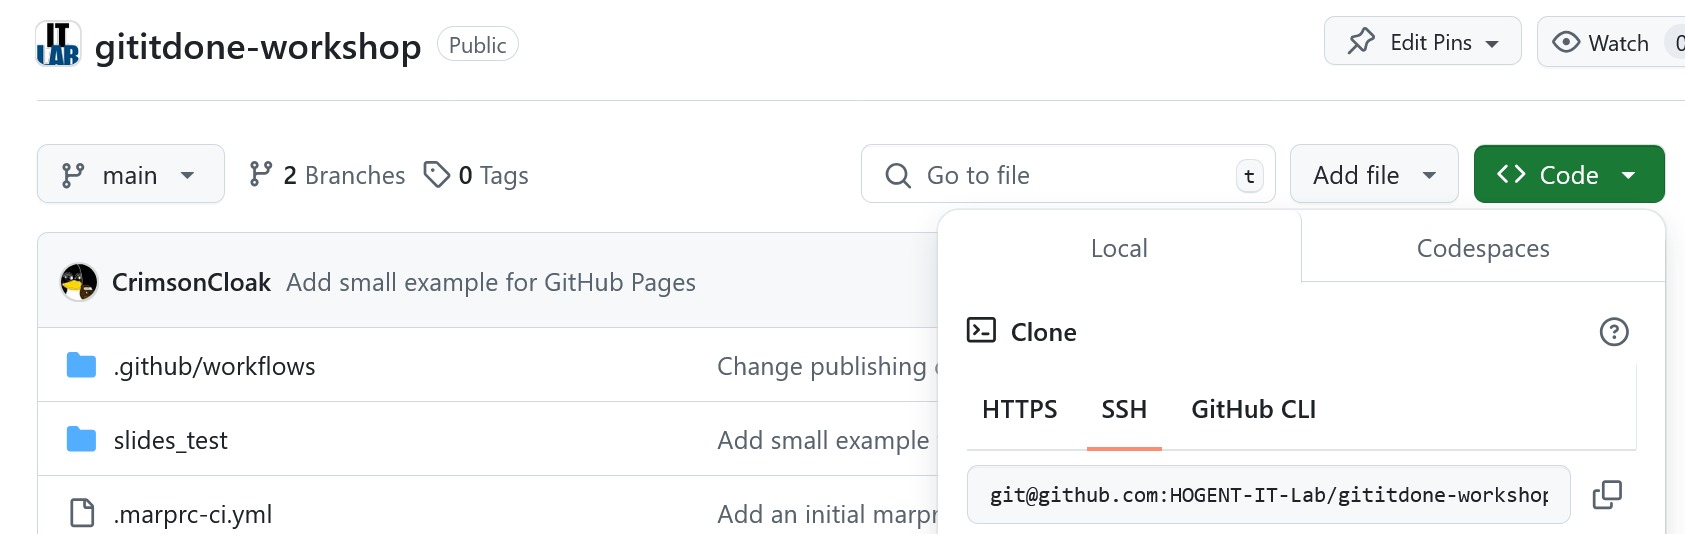Click the Watch button label
Viewport: 1685px width, 534px height.
click(1618, 43)
